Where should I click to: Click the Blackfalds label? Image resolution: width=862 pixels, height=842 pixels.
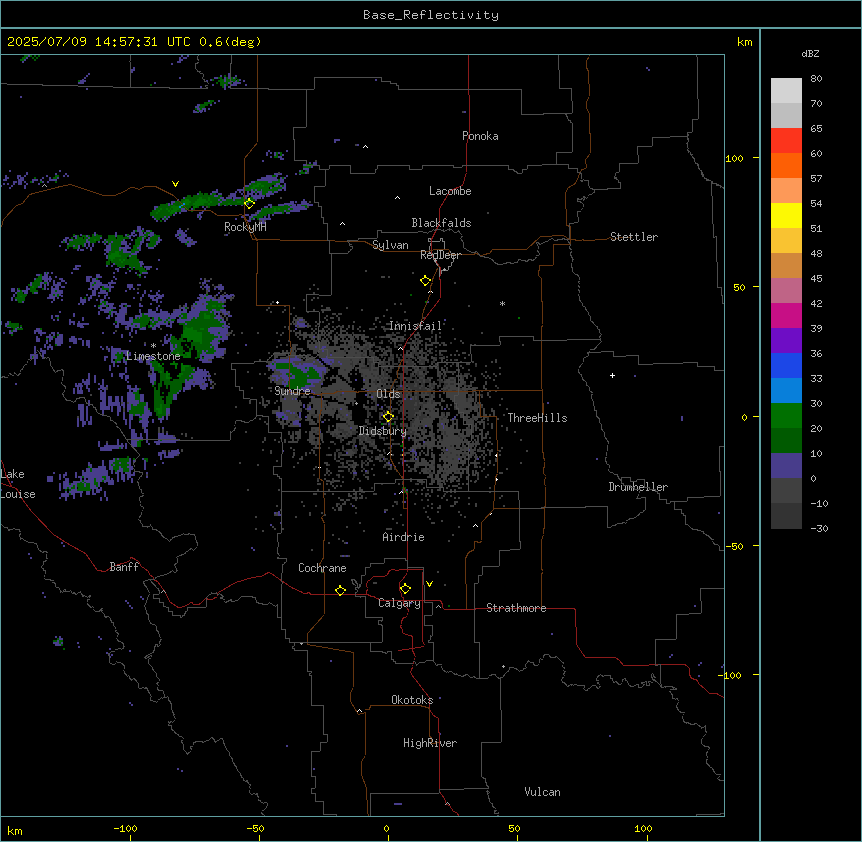pyautogui.click(x=441, y=223)
